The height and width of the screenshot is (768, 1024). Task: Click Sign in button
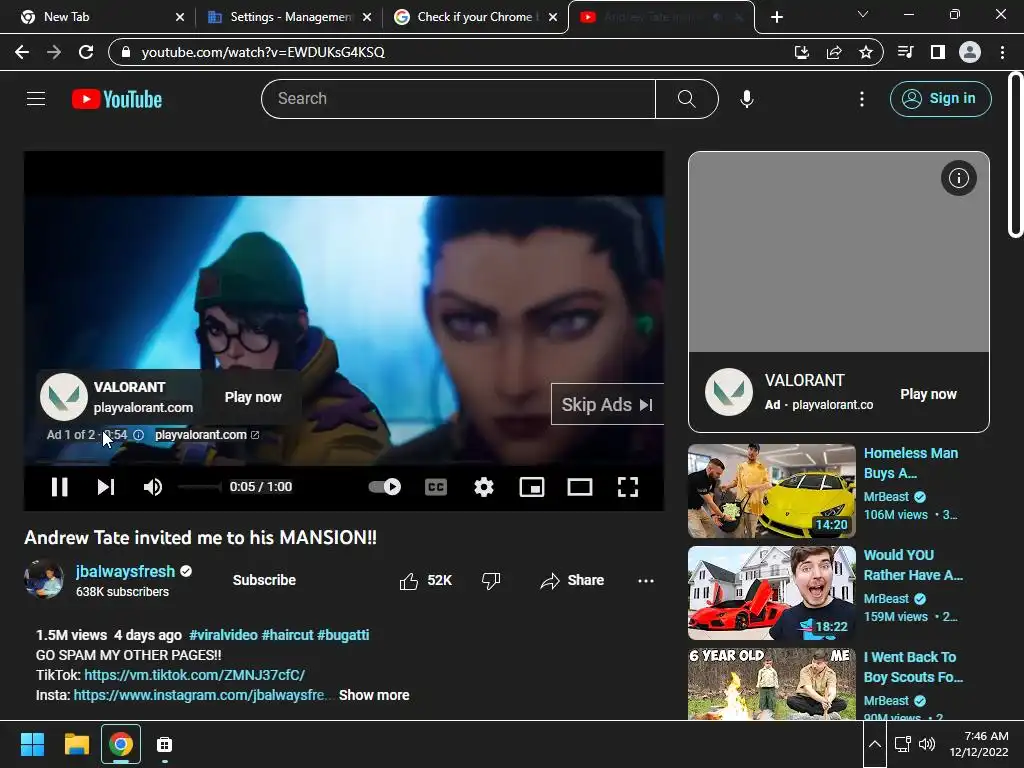[940, 99]
